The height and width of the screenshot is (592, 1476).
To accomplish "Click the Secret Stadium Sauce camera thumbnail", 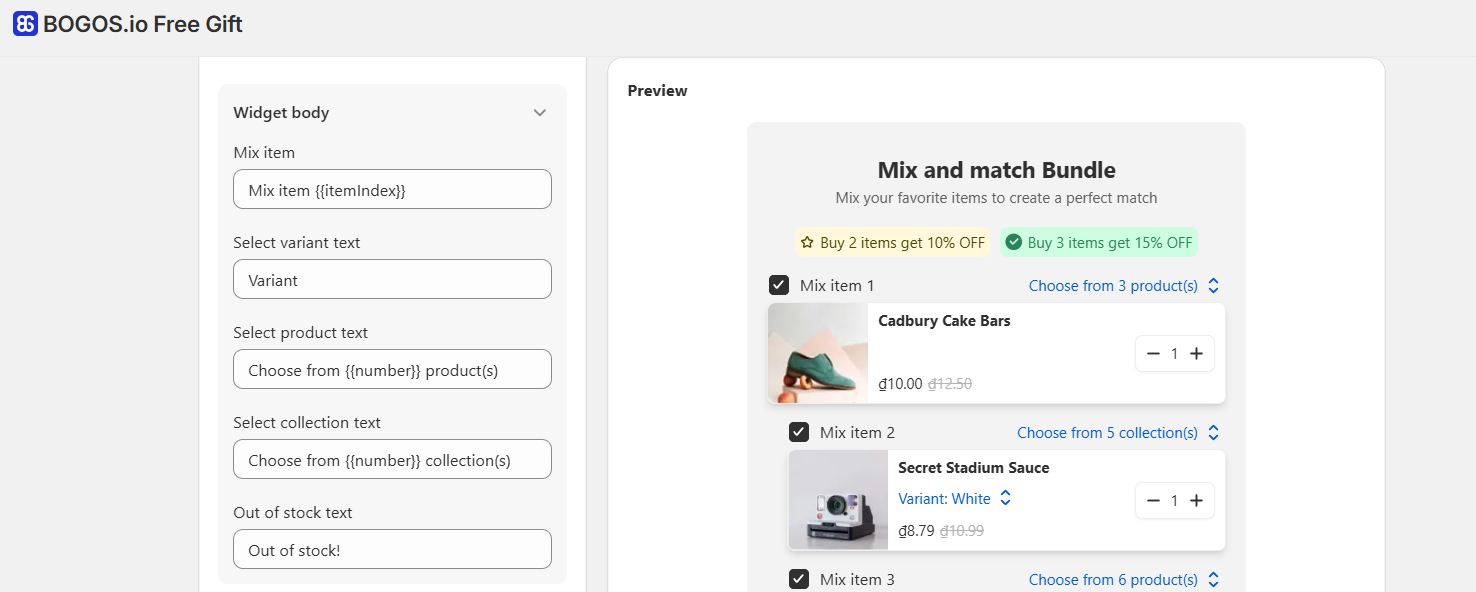I will click(x=838, y=500).
